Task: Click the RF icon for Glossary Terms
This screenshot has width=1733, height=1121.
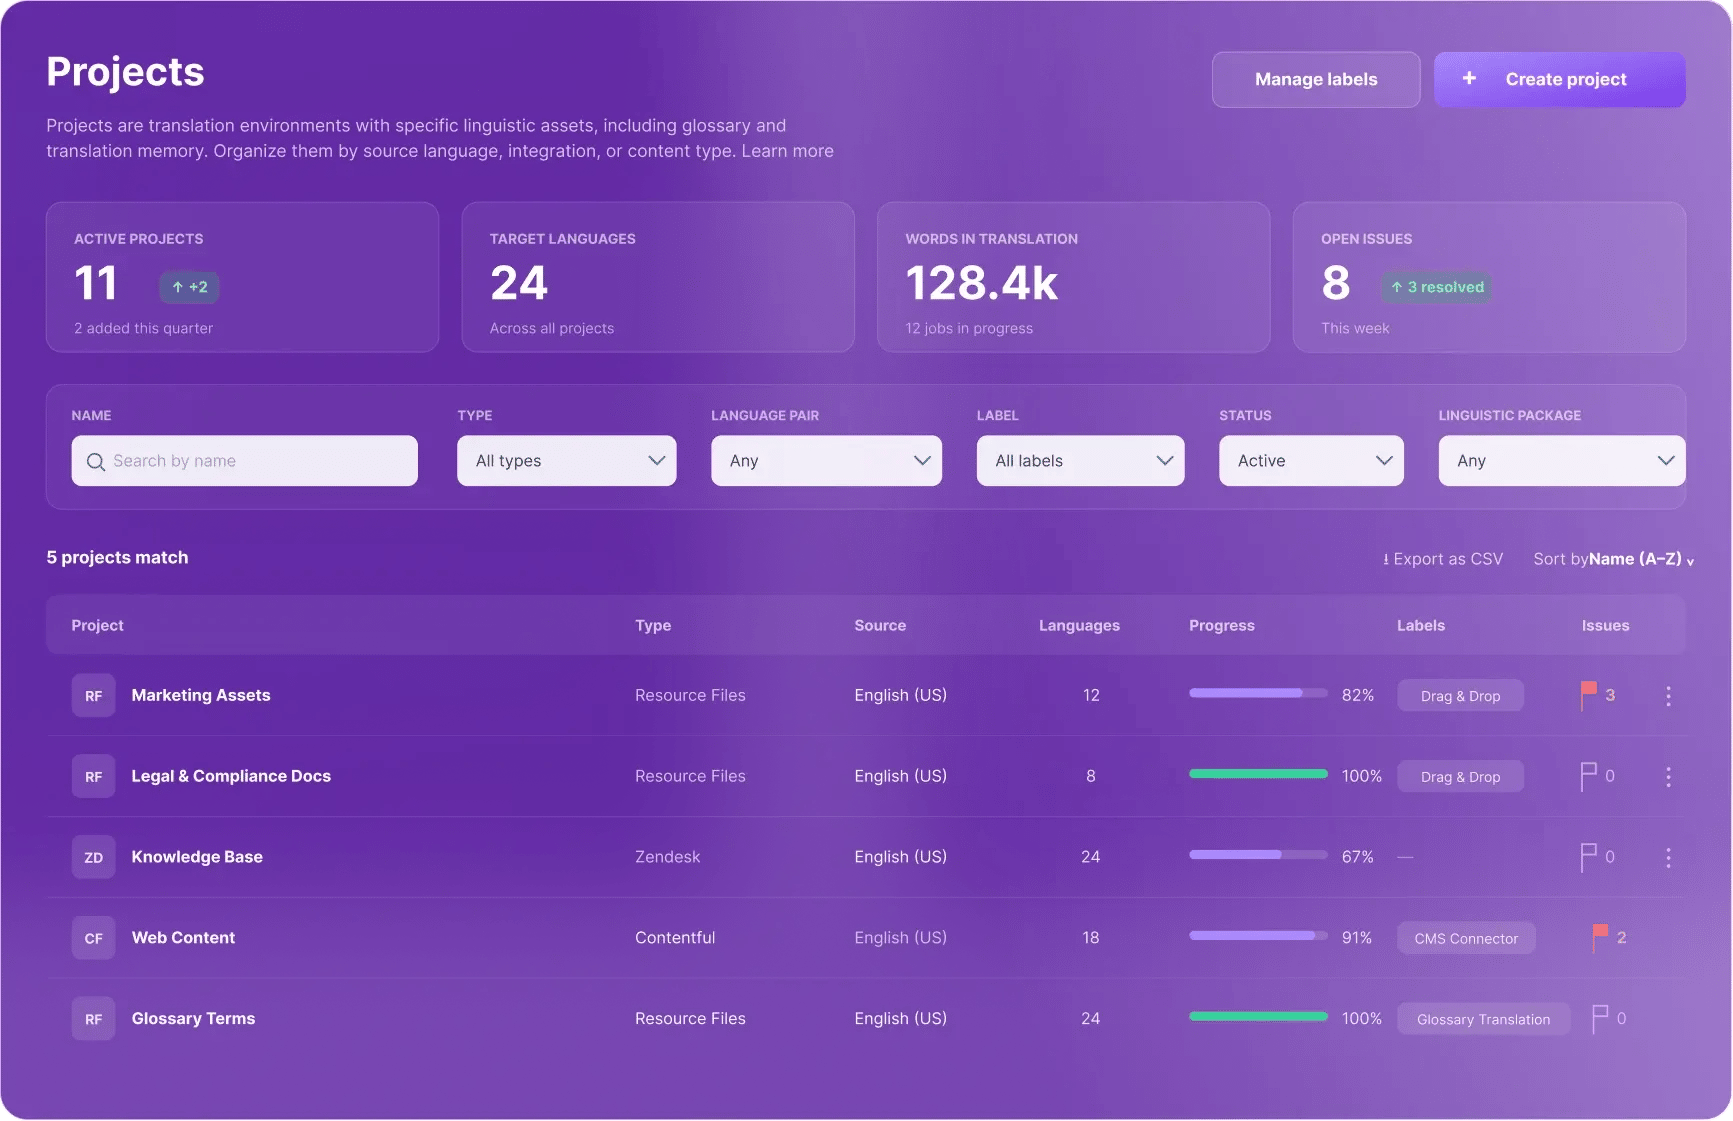Action: tap(93, 1020)
